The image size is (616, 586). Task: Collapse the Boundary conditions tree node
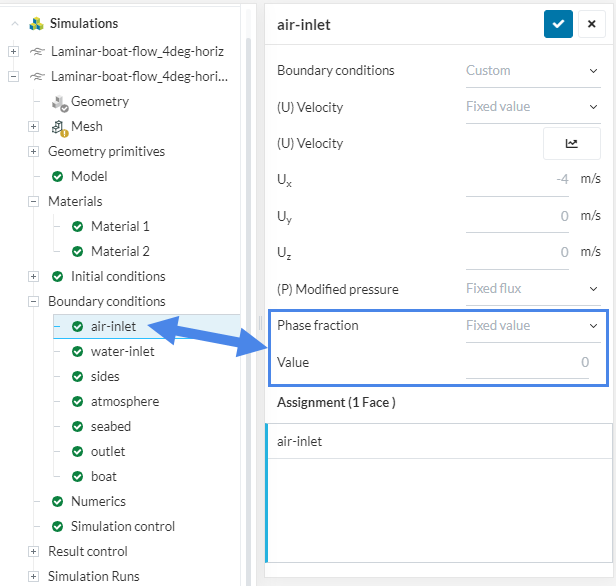pos(34,302)
